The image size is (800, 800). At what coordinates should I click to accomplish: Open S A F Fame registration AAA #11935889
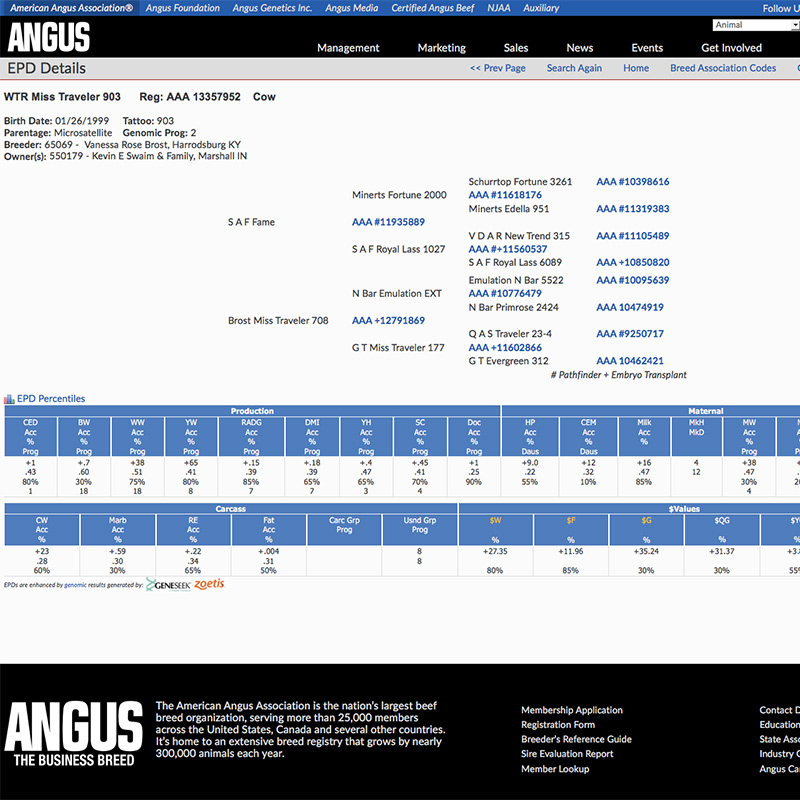click(388, 222)
